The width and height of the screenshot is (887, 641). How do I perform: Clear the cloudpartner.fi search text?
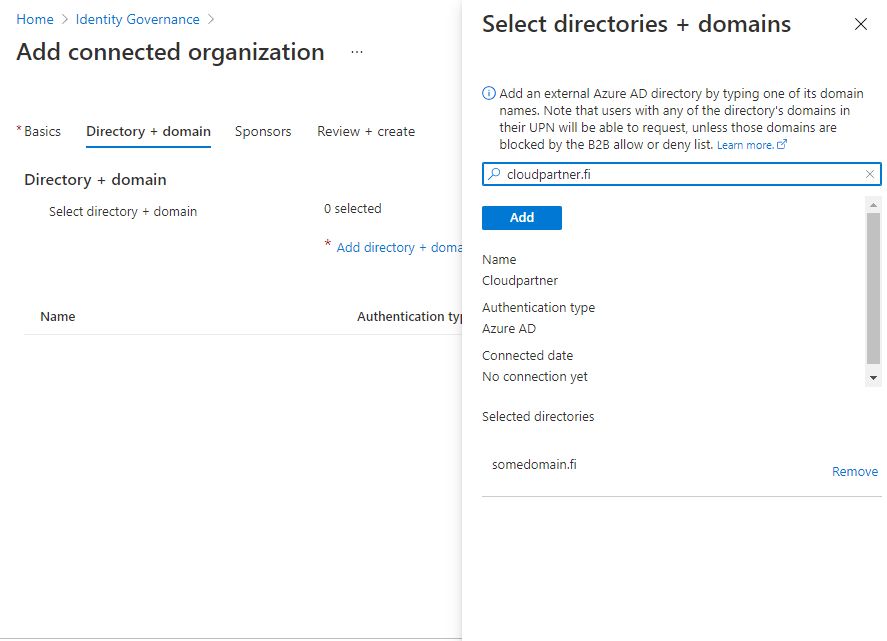[870, 175]
